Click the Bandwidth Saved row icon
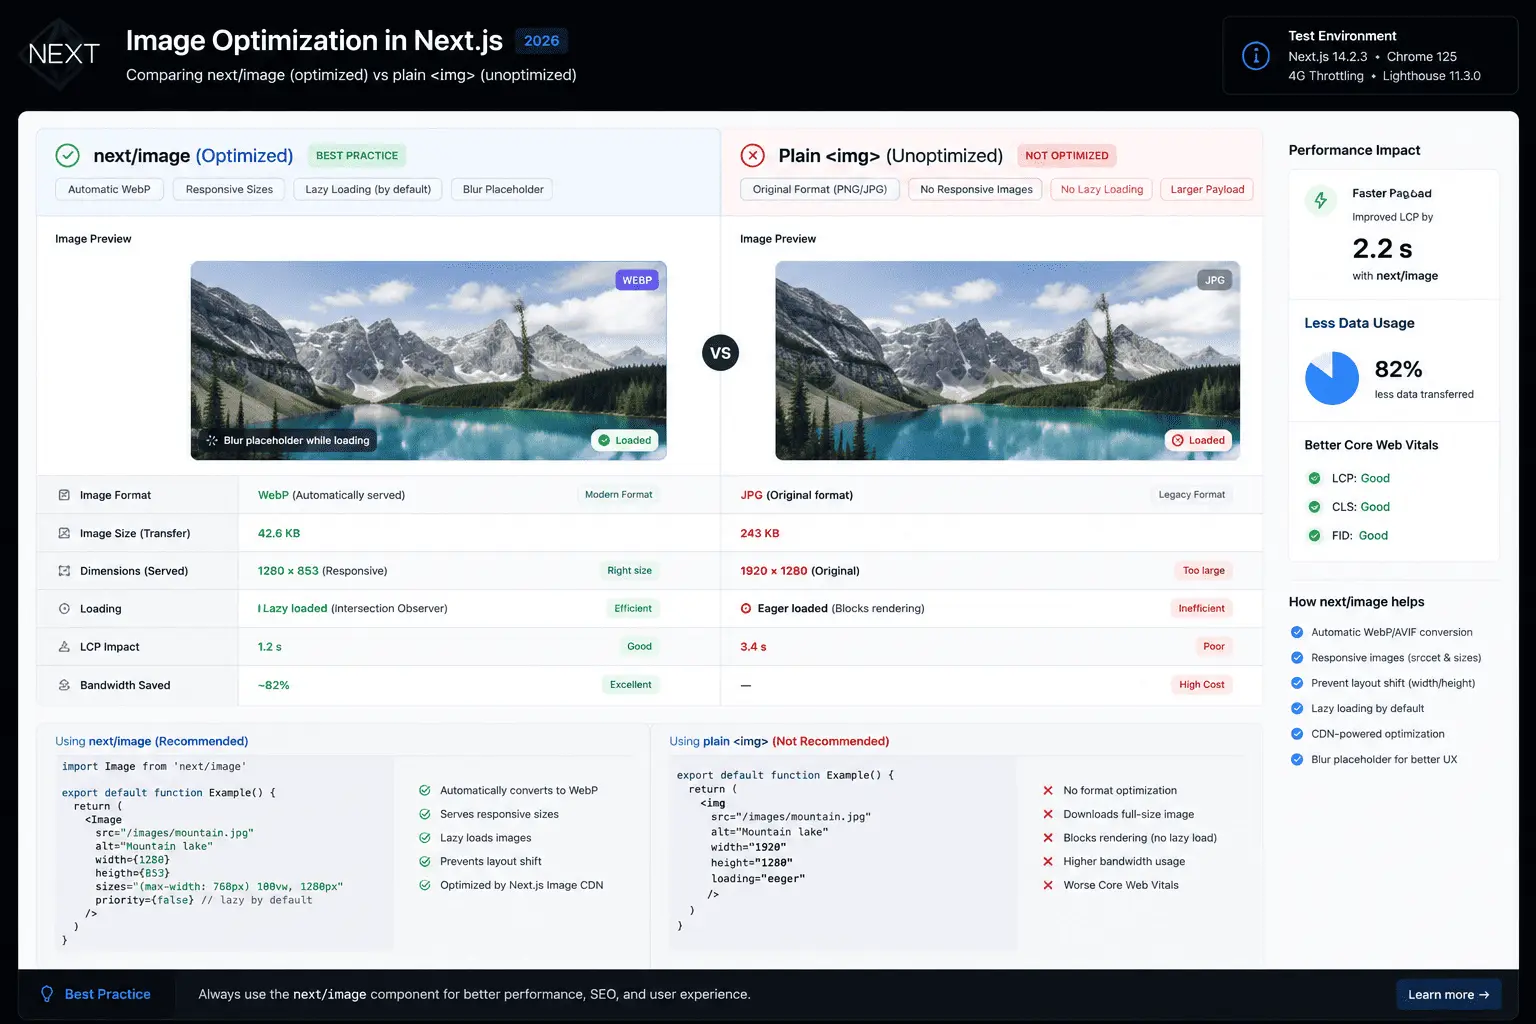 [x=64, y=685]
